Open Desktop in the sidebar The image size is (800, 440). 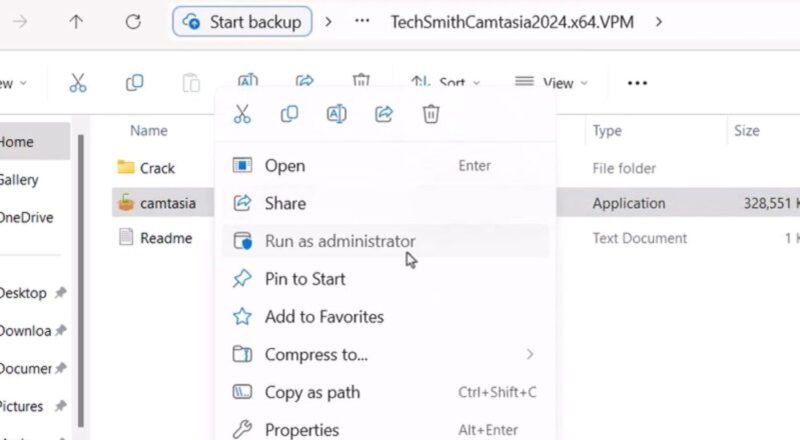click(x=23, y=293)
